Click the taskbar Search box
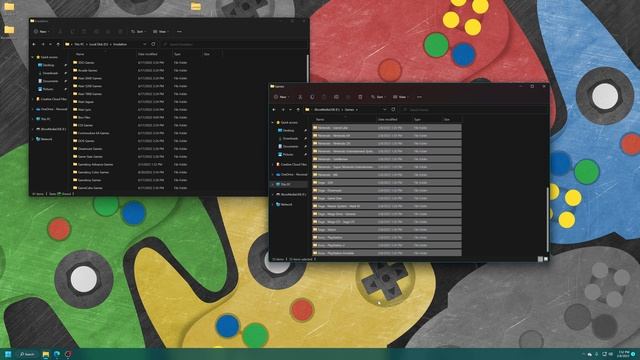 click(27, 354)
